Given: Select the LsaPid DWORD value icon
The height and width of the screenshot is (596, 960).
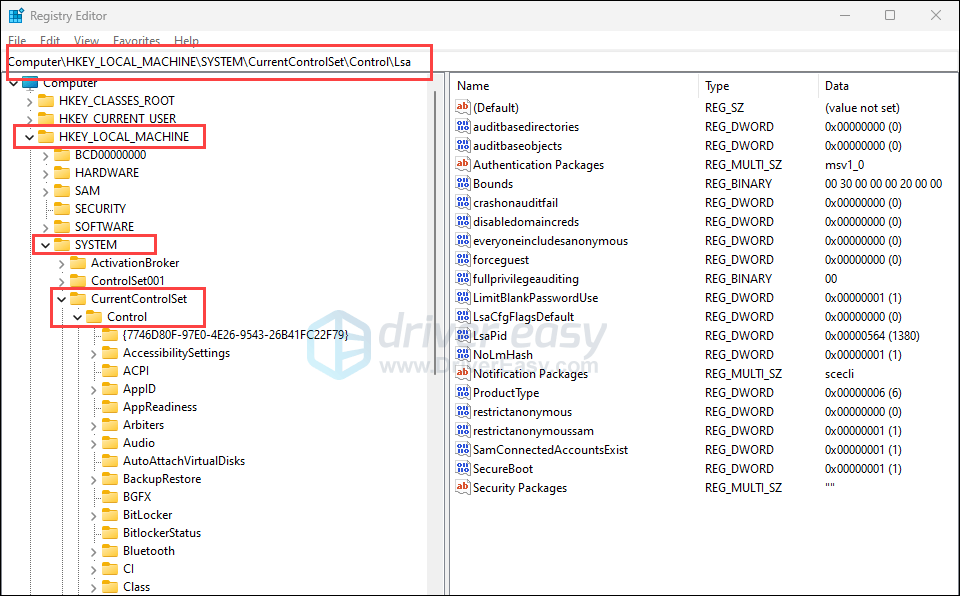Looking at the screenshot, I should pyautogui.click(x=462, y=336).
